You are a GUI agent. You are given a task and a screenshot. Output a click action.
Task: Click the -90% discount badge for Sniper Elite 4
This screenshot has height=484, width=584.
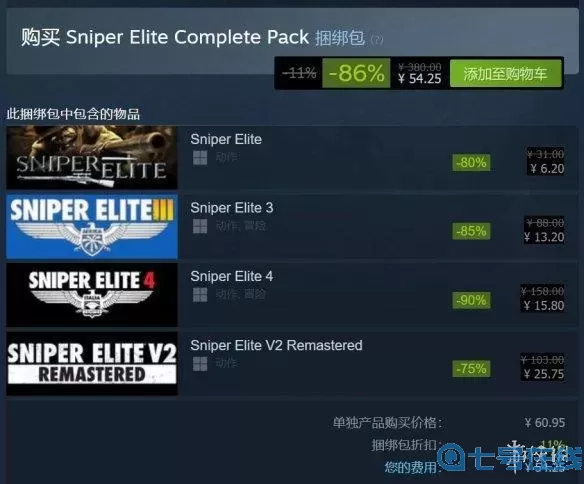[x=471, y=300]
